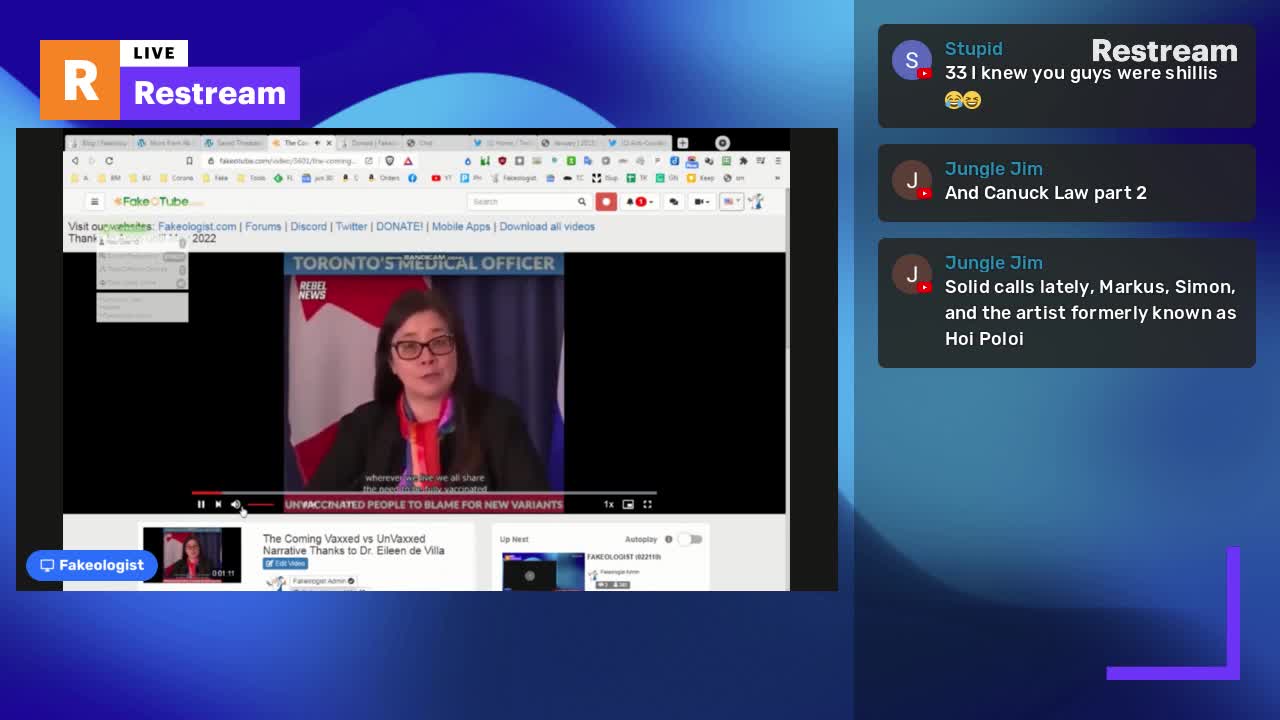This screenshot has height=720, width=1280.
Task: Seek on the video progress bar
Action: click(x=424, y=493)
